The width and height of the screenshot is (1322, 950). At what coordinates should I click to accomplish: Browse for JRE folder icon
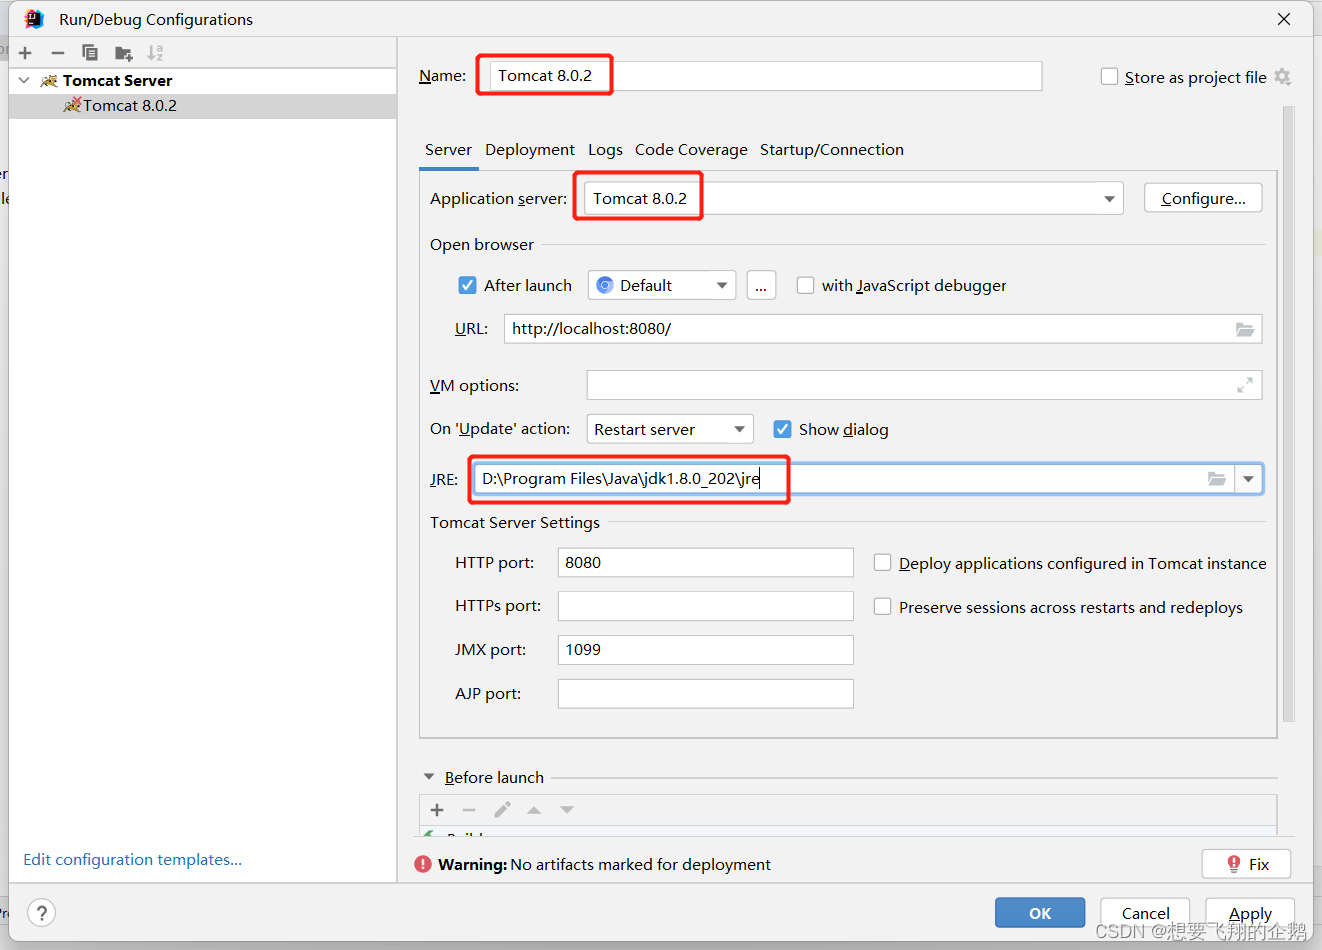point(1217,479)
